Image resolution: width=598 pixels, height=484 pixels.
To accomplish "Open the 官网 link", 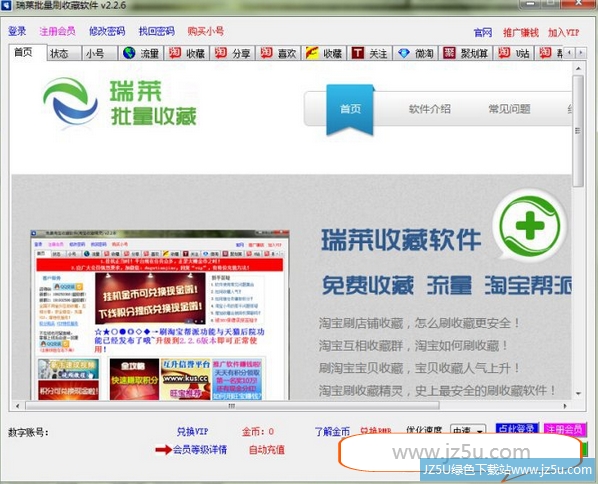I will point(483,33).
